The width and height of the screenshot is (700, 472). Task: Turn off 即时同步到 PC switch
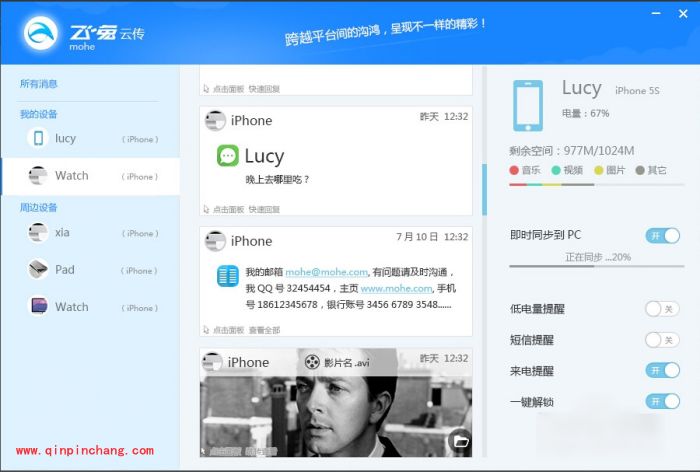(662, 235)
